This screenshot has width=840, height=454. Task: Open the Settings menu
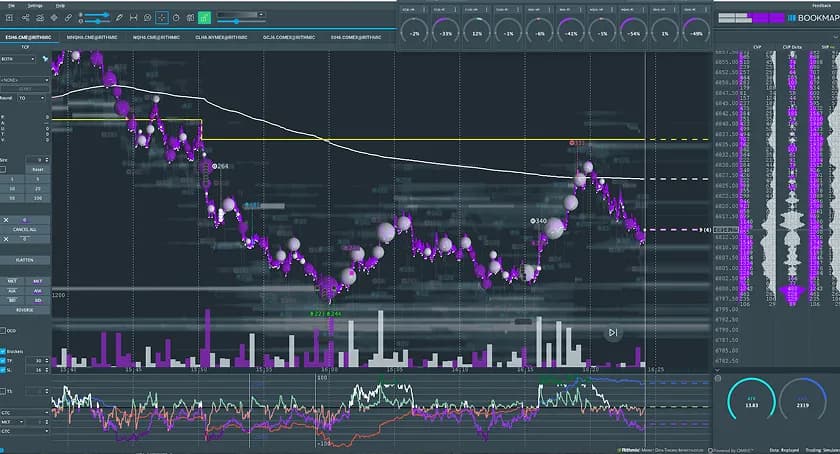35,5
